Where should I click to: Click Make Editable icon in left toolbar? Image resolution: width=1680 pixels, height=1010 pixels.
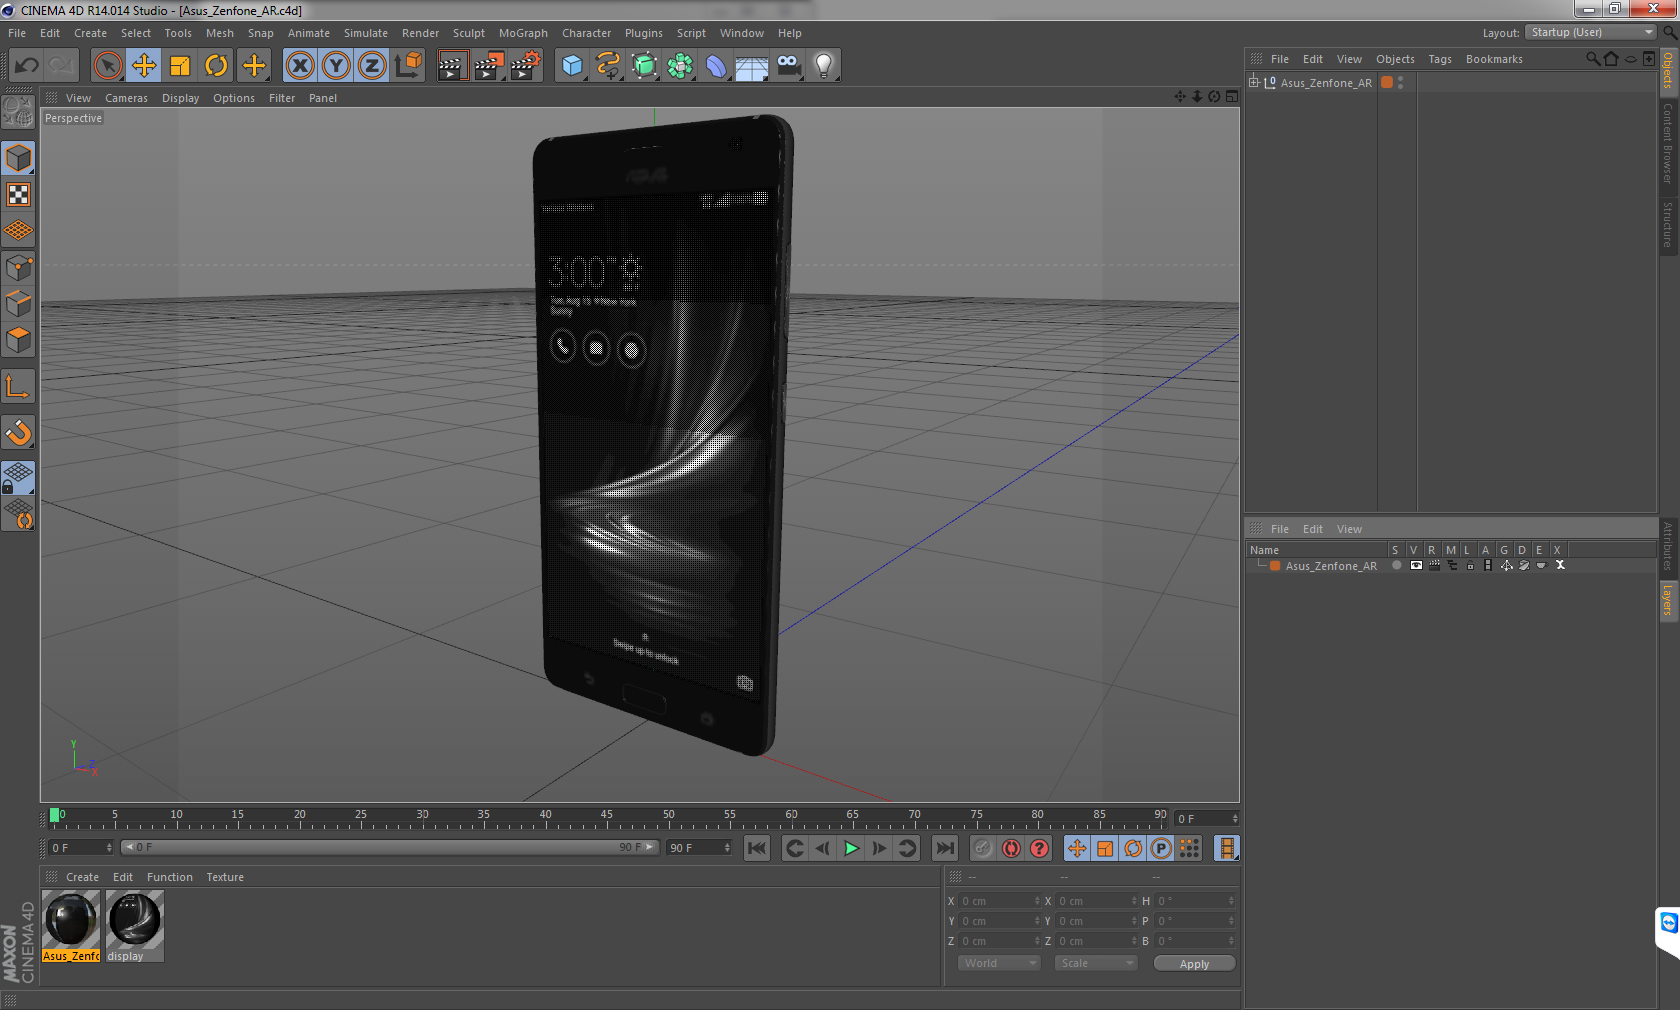pos(18,111)
